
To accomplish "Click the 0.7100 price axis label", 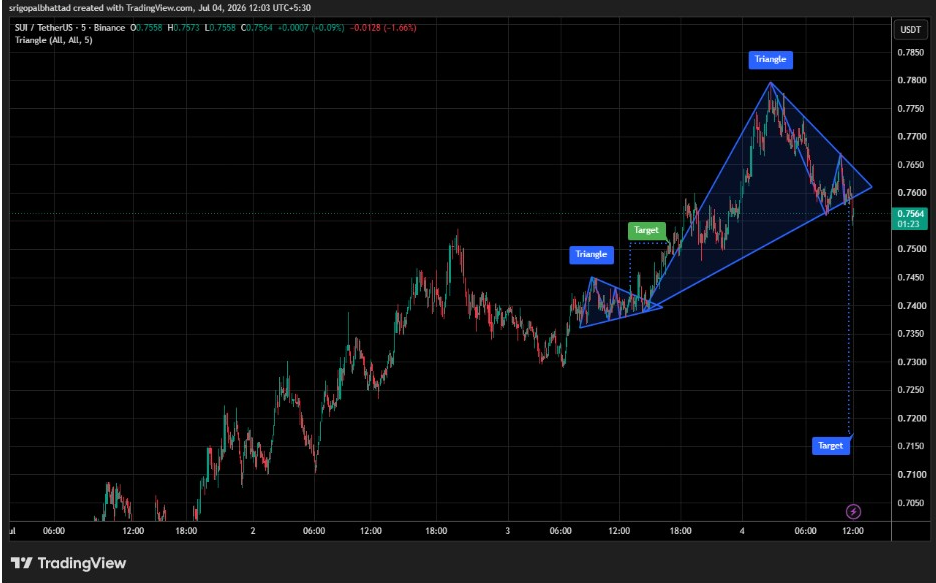I will [912, 475].
